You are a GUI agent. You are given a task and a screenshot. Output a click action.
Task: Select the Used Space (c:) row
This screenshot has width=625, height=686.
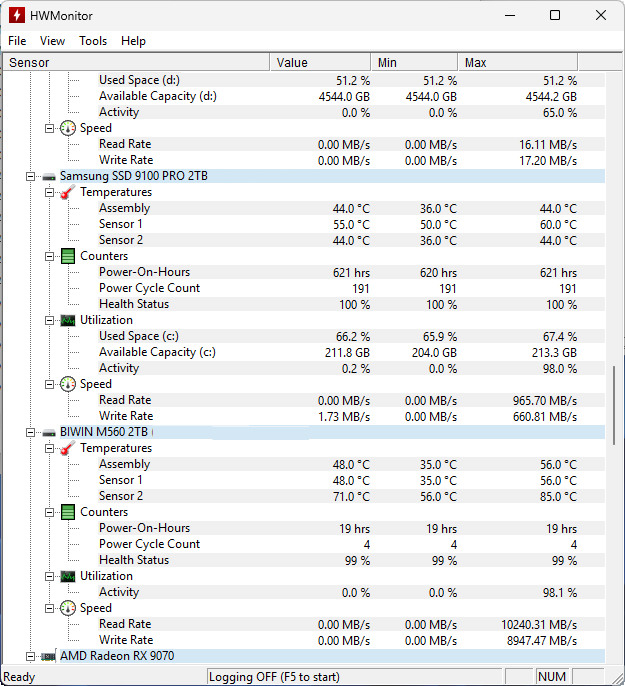pyautogui.click(x=304, y=336)
